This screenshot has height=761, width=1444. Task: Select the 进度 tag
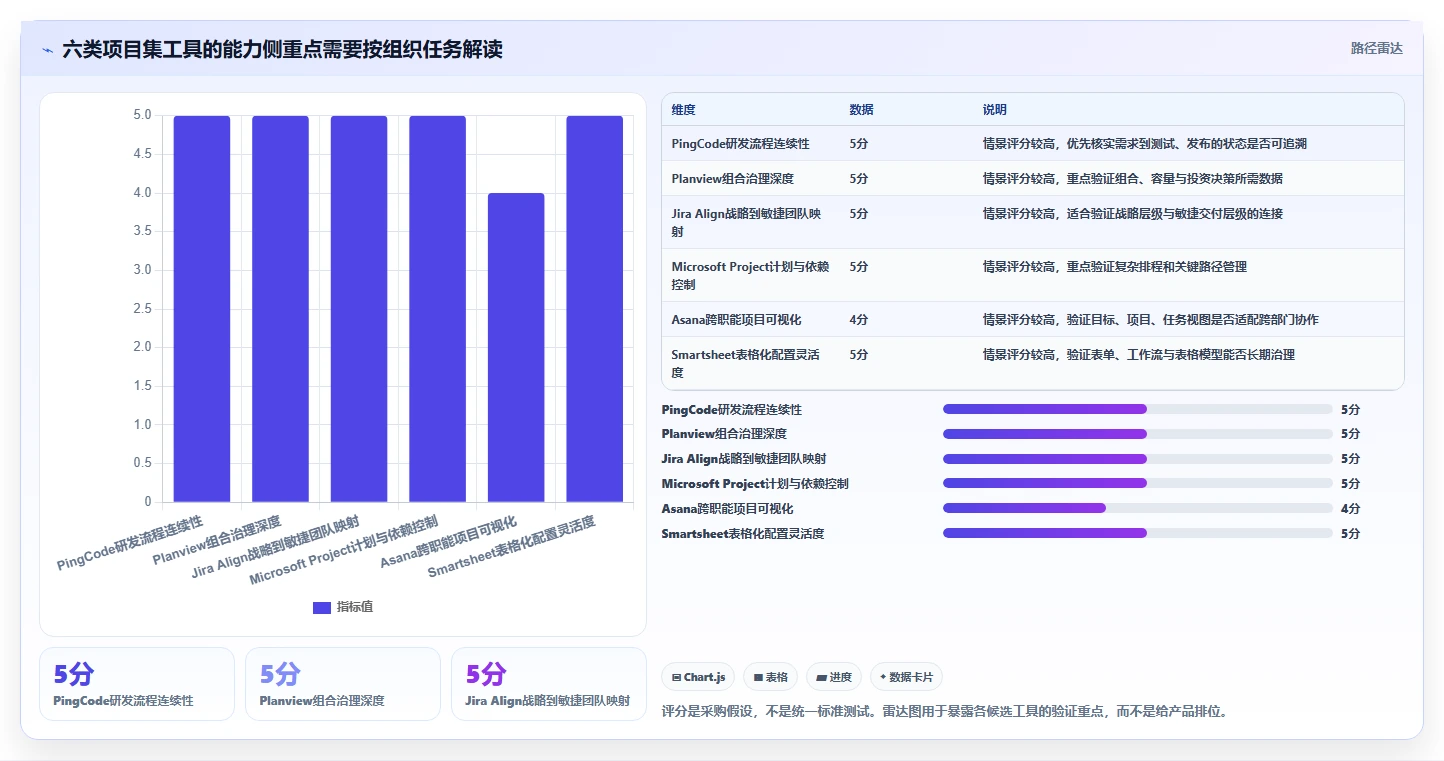click(834, 677)
